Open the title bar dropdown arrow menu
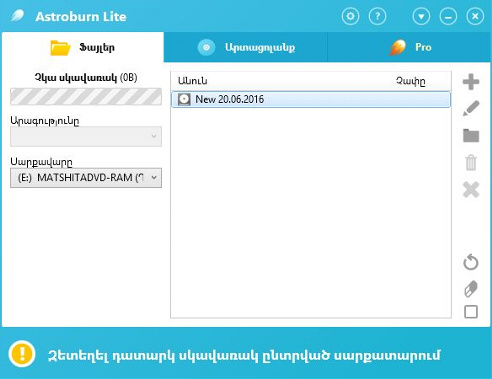492x379 pixels. pyautogui.click(x=421, y=16)
